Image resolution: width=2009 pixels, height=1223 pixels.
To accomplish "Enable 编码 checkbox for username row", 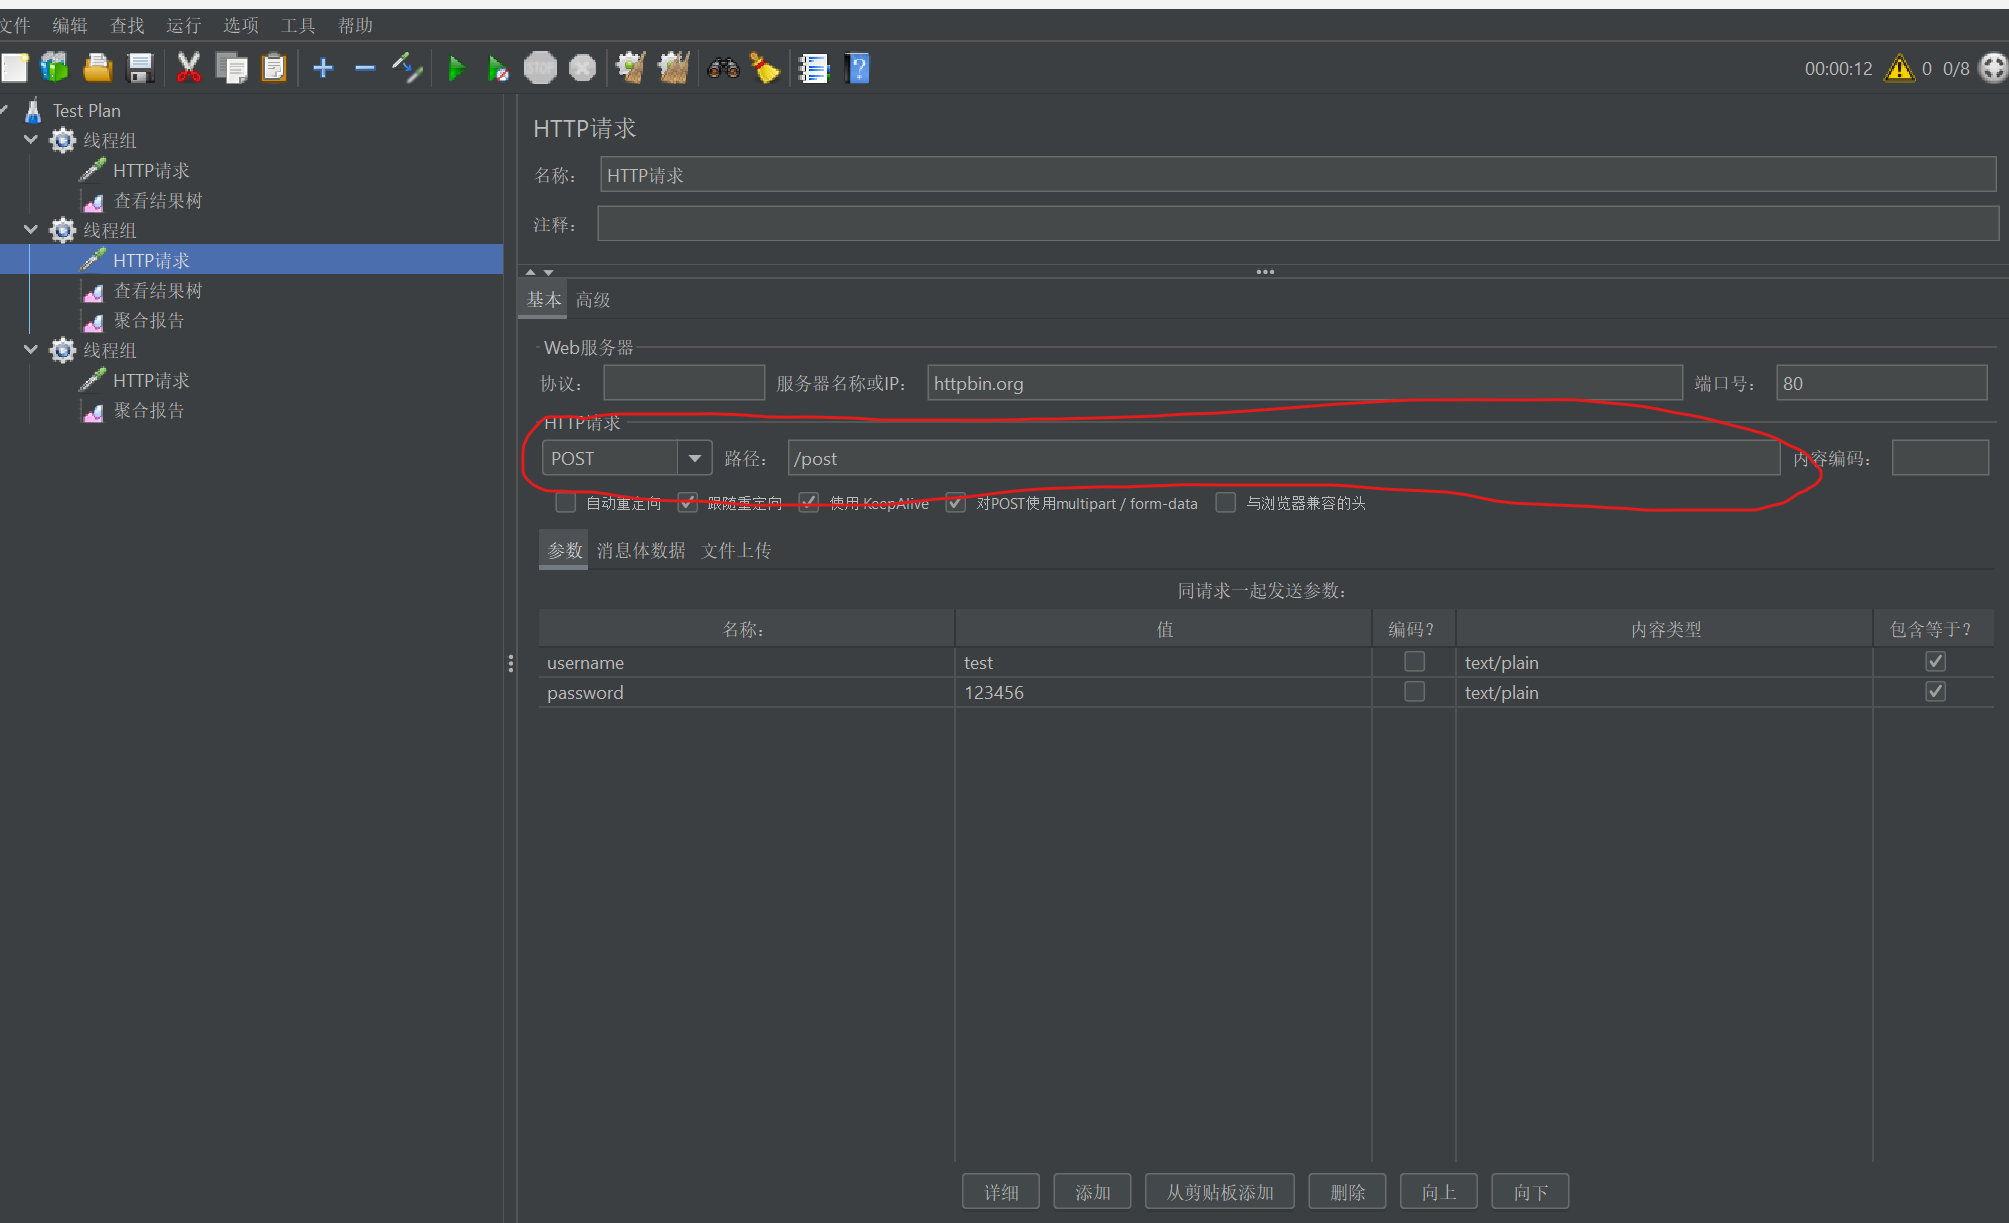I will [1414, 661].
